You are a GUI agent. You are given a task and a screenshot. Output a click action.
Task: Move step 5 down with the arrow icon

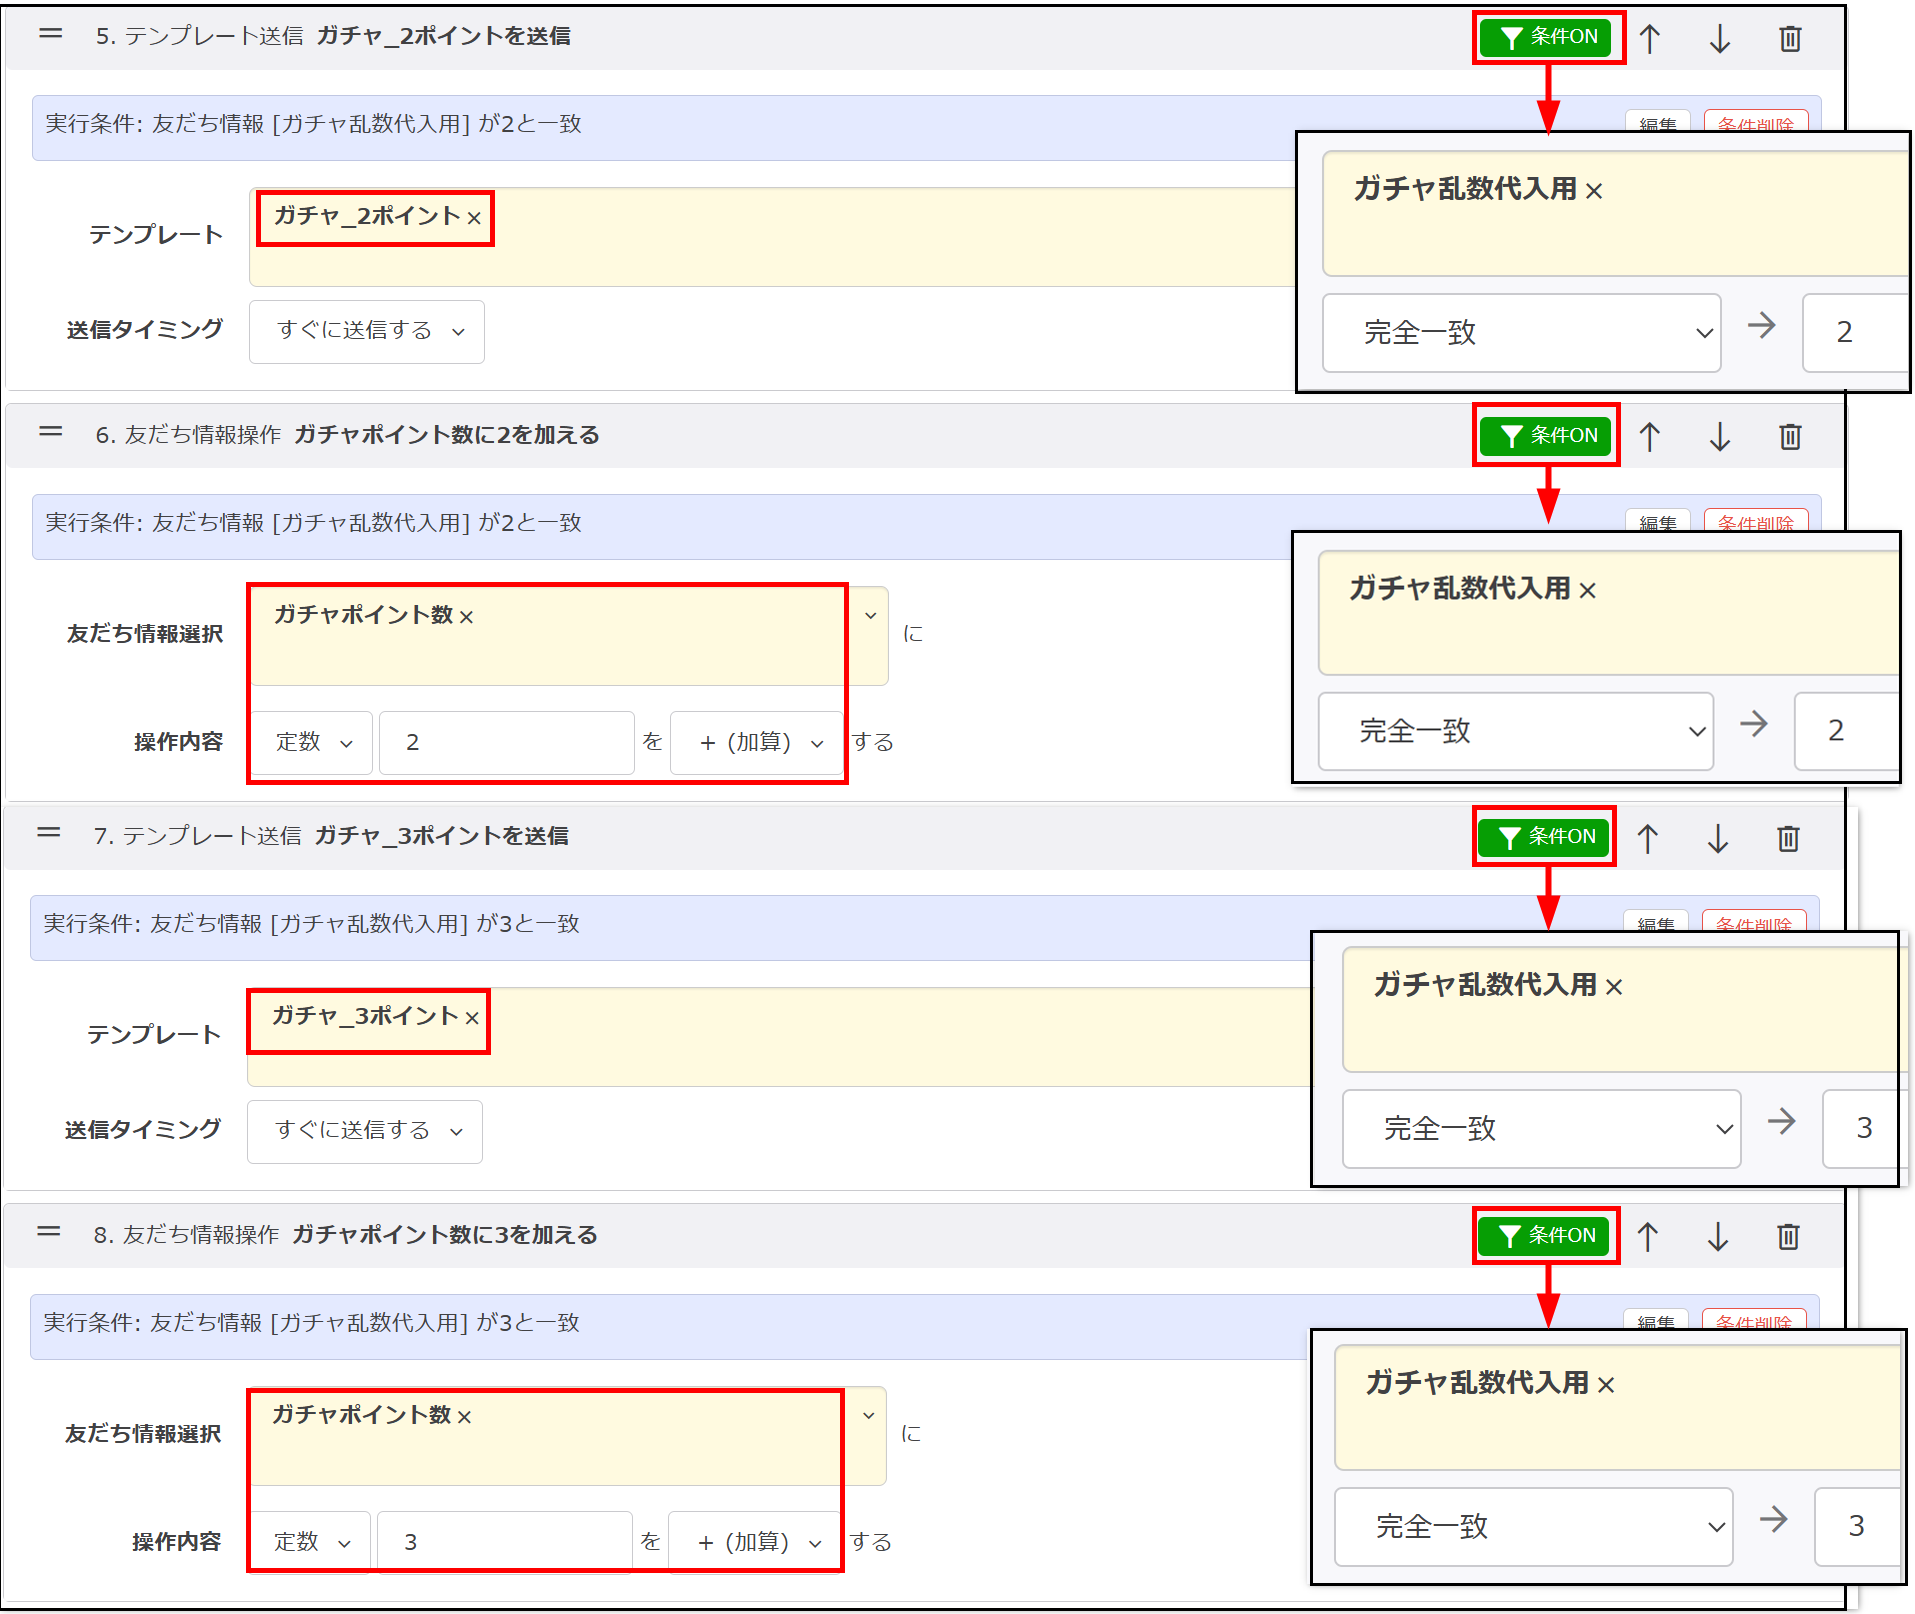(1718, 38)
